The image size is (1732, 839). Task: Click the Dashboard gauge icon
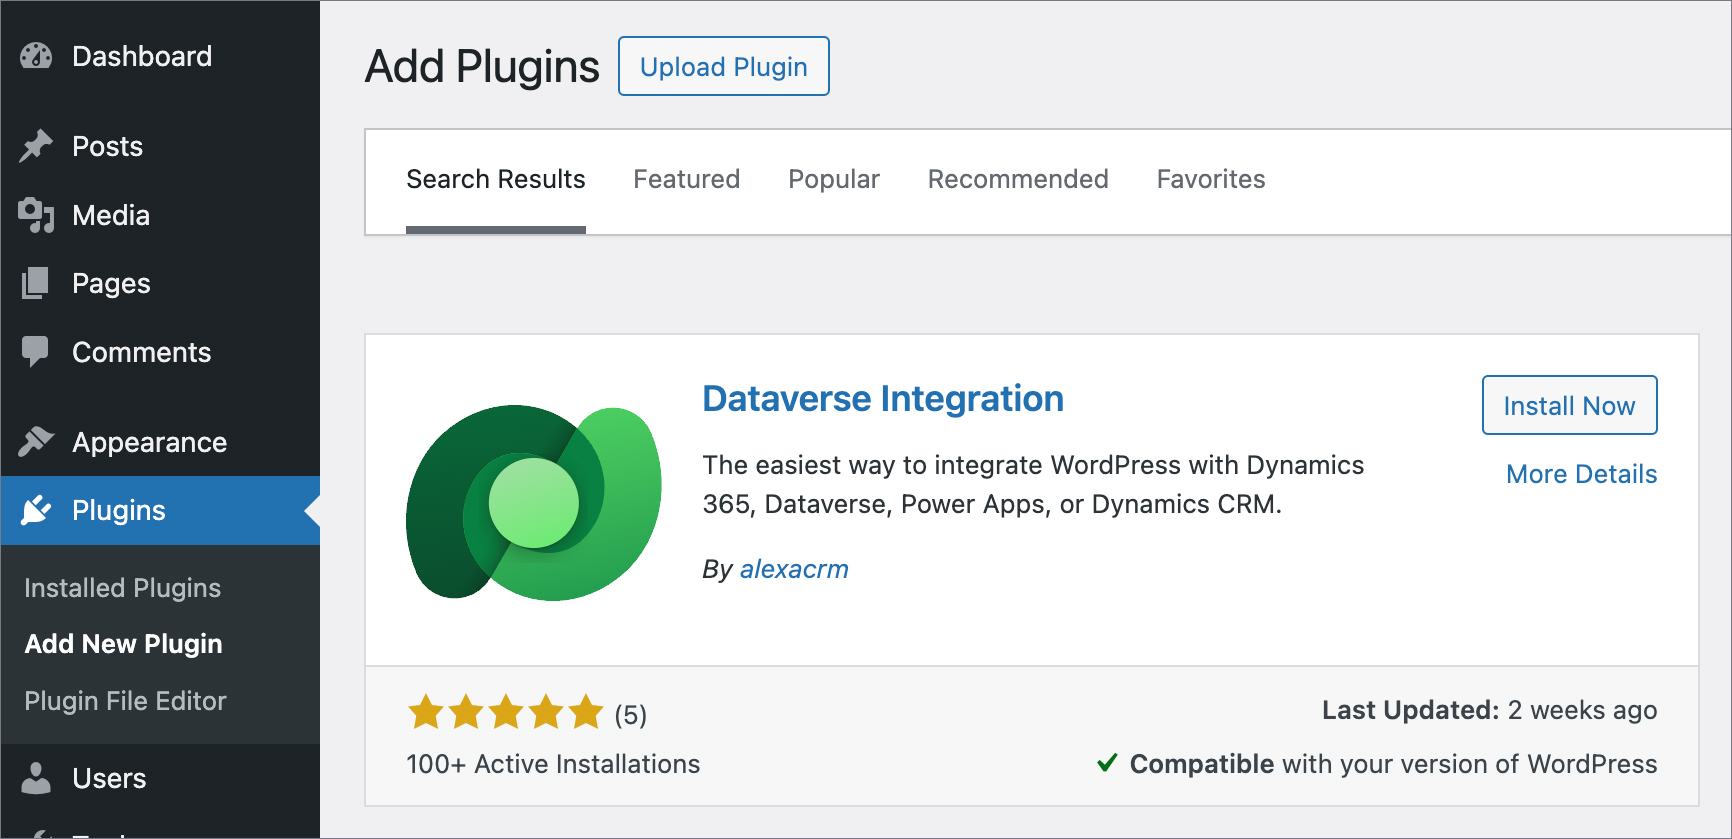tap(36, 56)
